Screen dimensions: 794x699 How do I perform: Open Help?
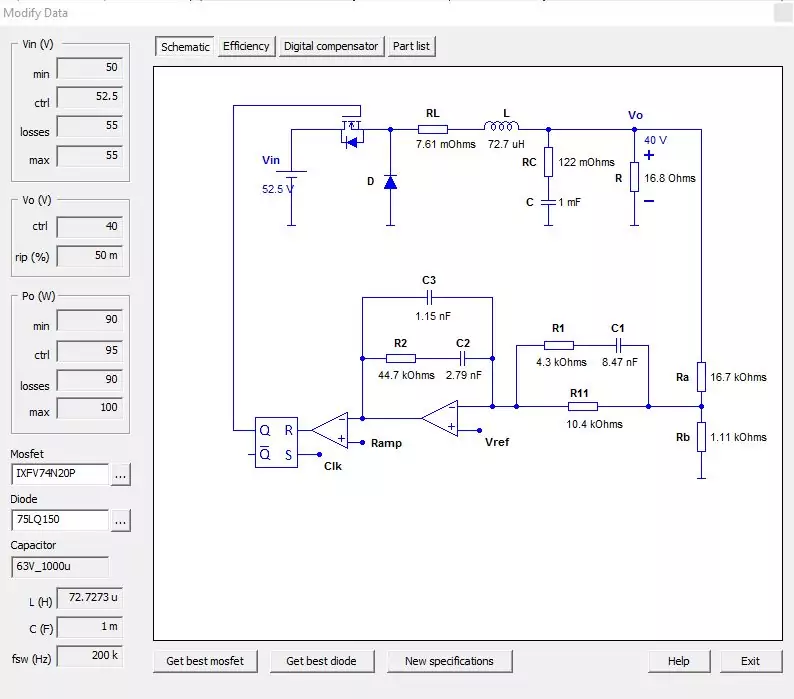[x=679, y=661]
